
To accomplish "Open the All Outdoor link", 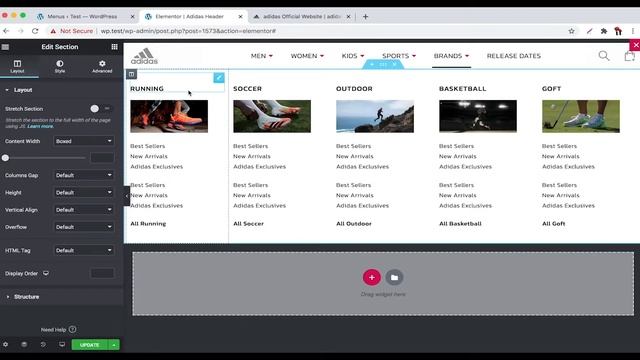I will pos(354,224).
